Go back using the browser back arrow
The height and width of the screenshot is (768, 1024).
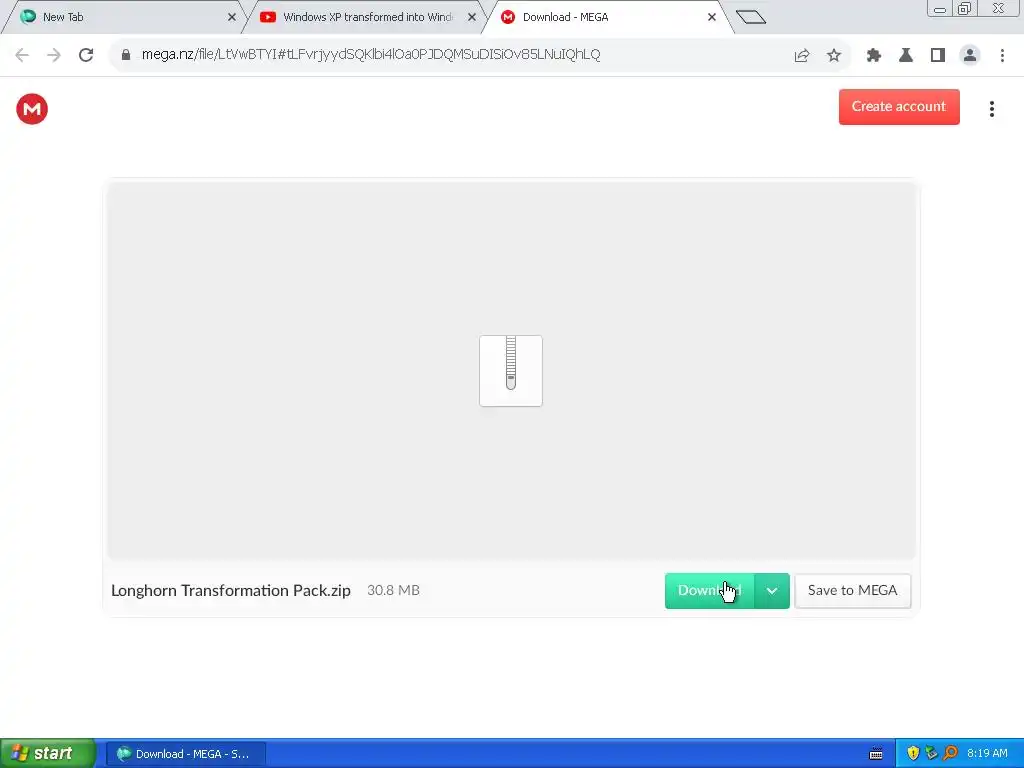pos(22,55)
